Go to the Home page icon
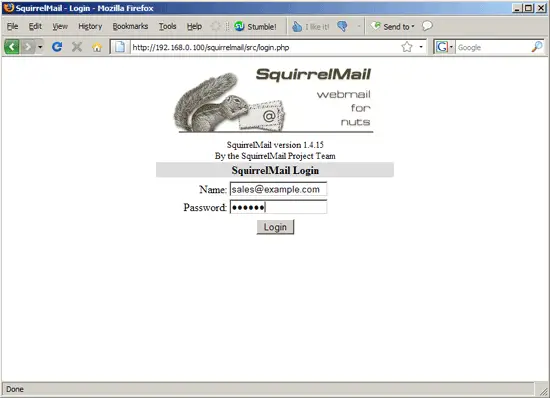Viewport: 550px width, 398px height. pos(97,47)
